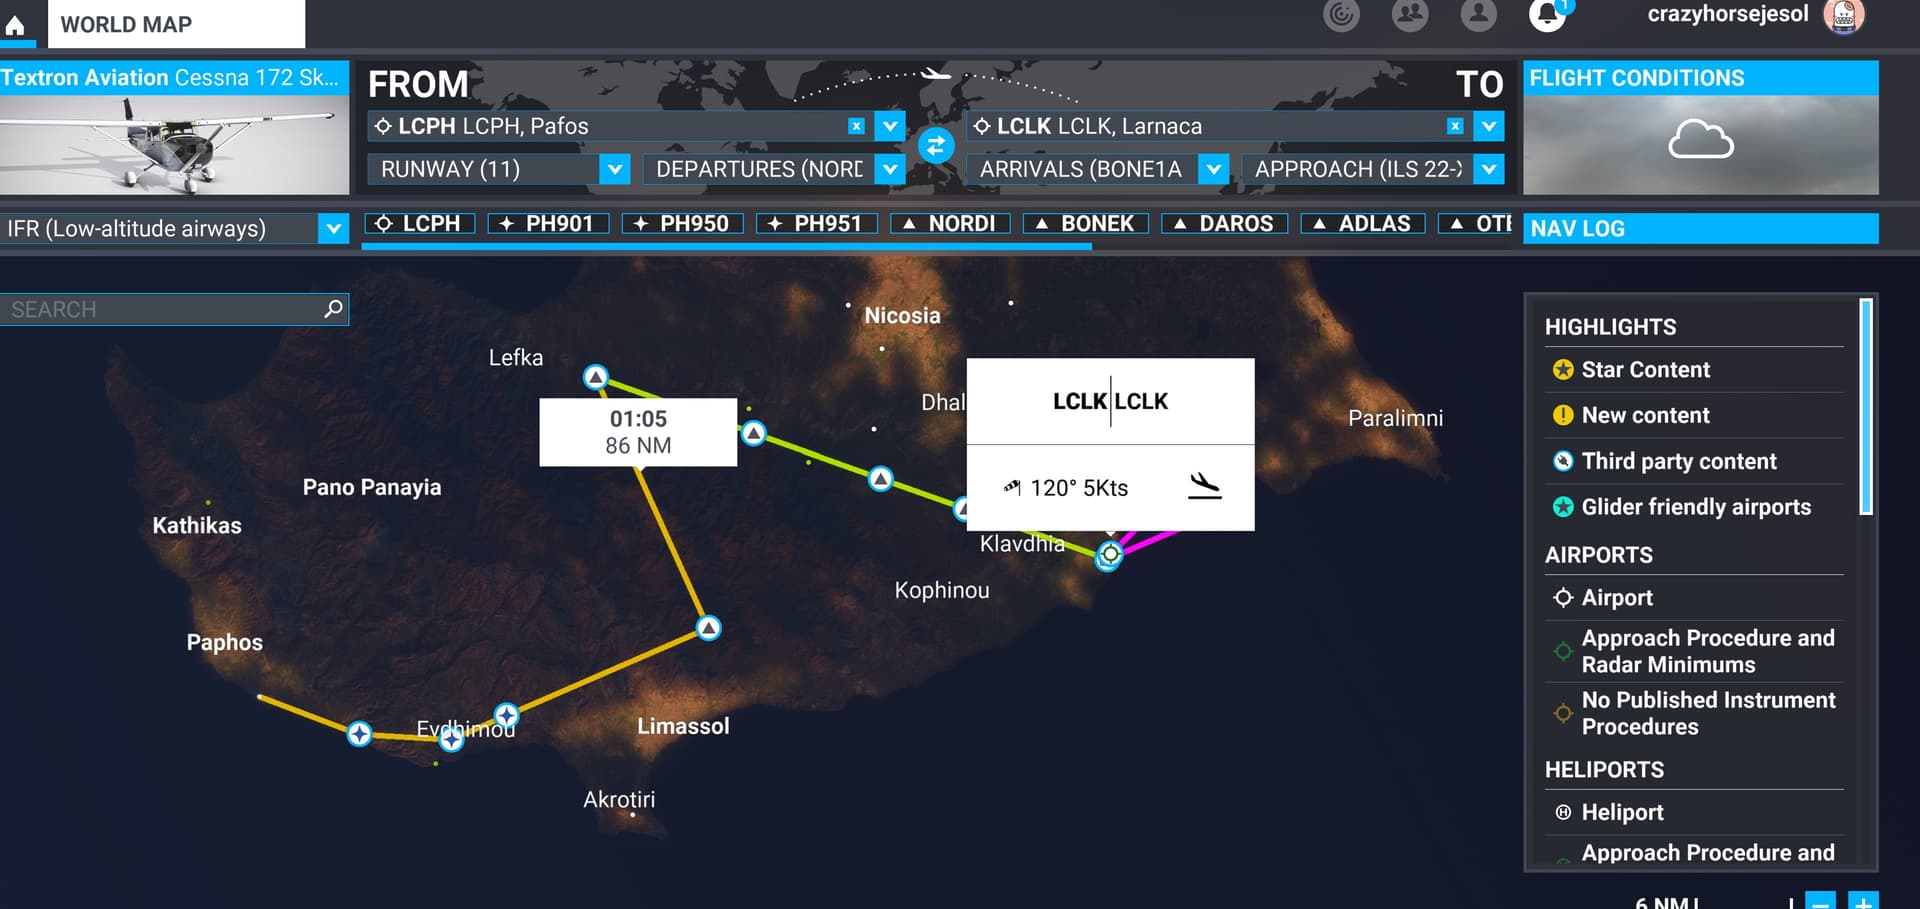
Task: Select the NORDI waypoint in flight plan
Action: pyautogui.click(x=950, y=224)
